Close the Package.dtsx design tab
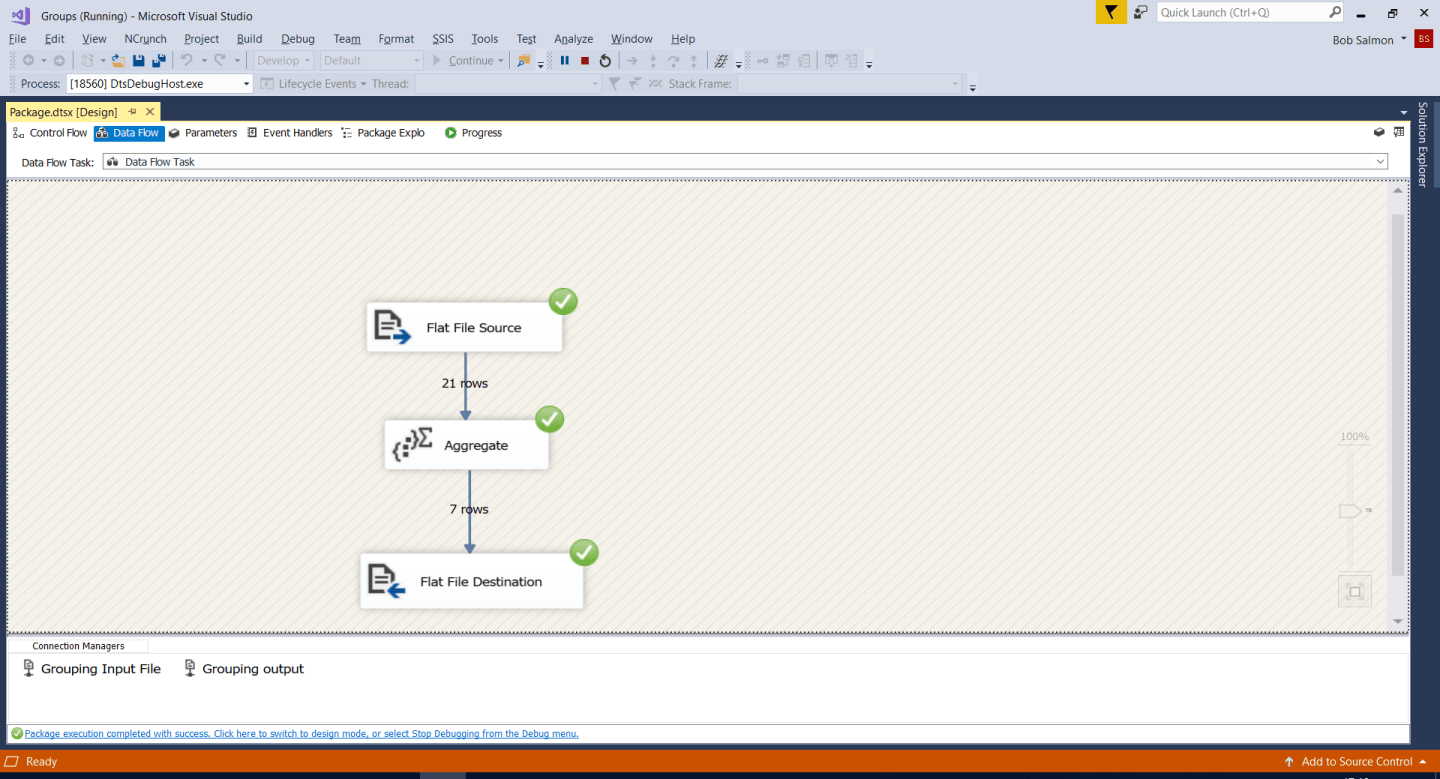 (150, 112)
